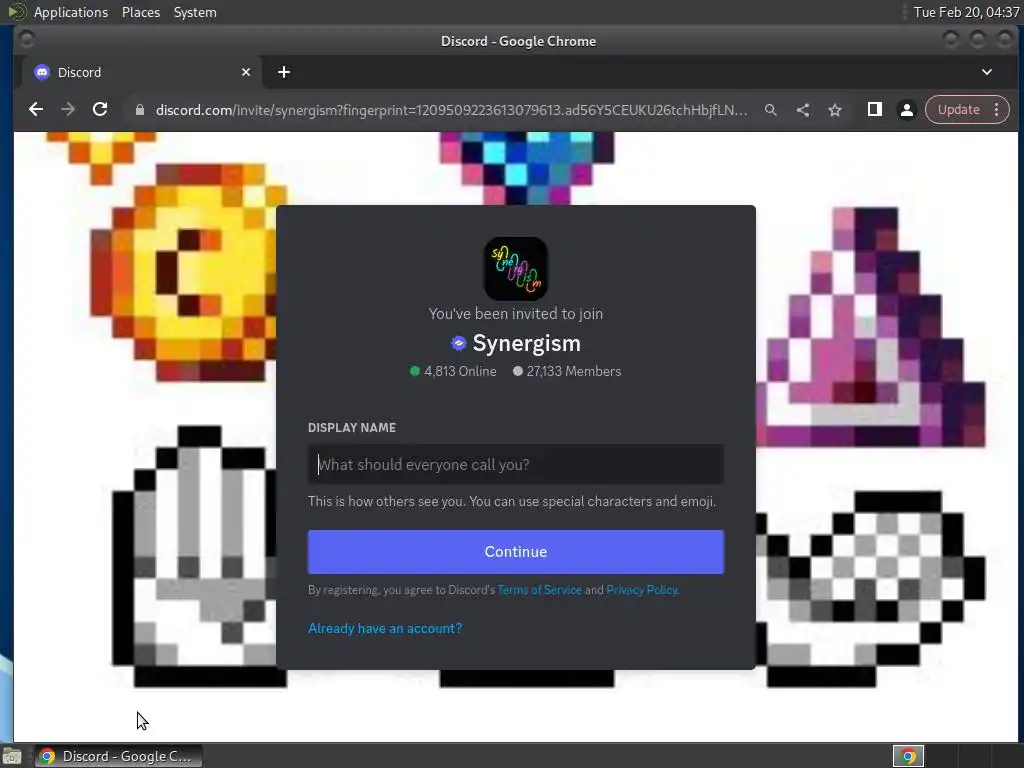1024x768 pixels.
Task: Bookmark this page with the star
Action: [835, 110]
